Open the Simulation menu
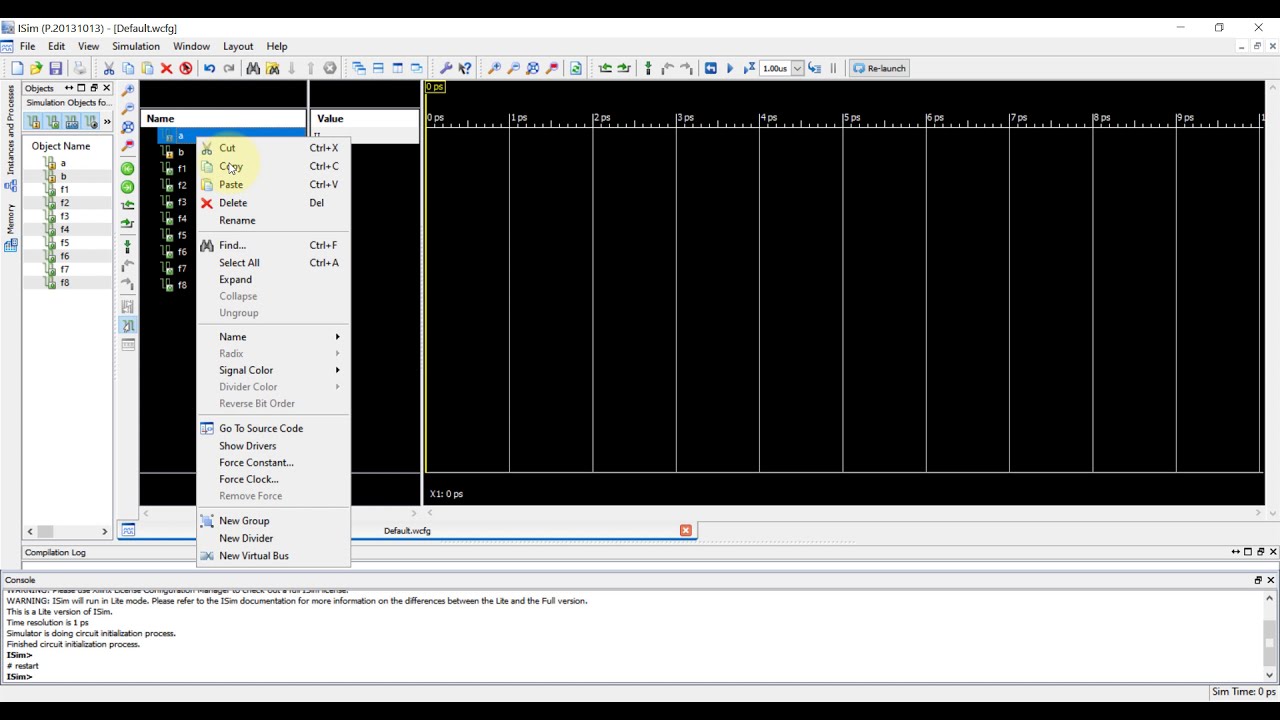 coord(136,46)
